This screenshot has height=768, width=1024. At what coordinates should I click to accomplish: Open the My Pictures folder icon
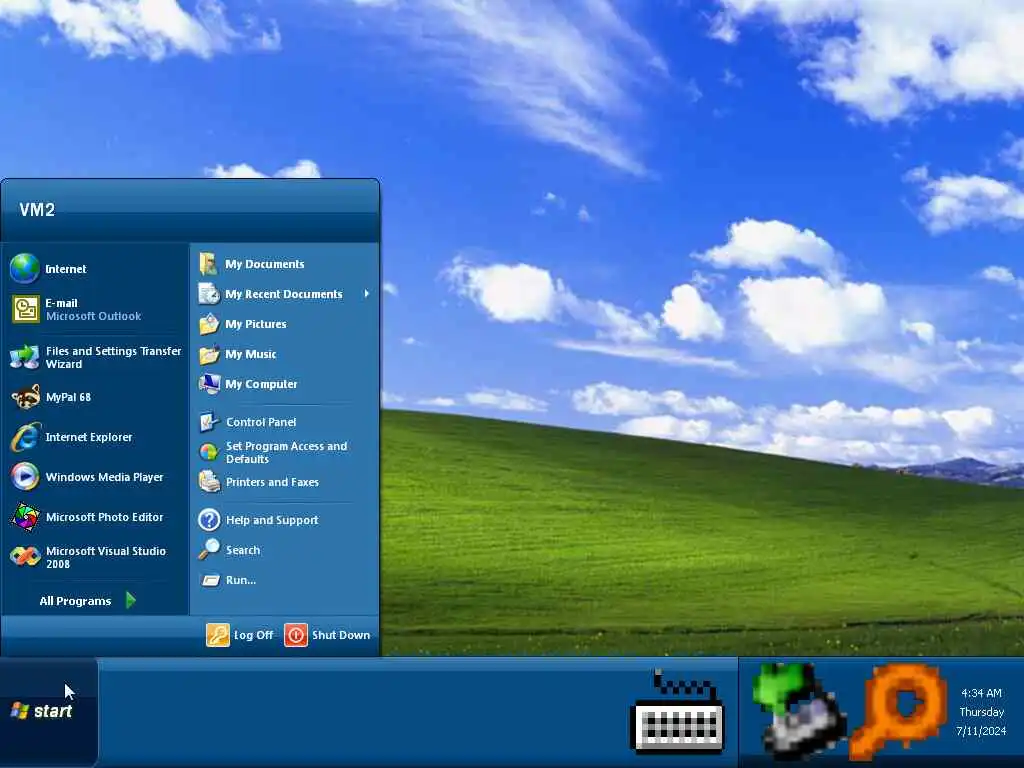click(209, 324)
